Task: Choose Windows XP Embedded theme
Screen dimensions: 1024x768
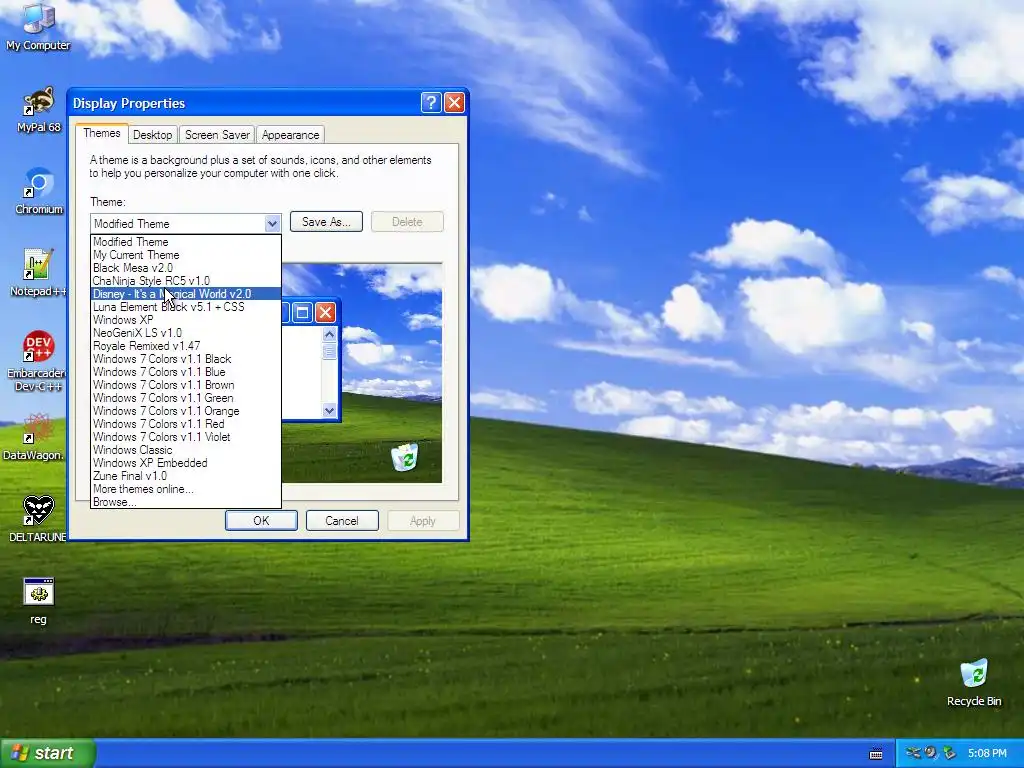Action: (185, 463)
